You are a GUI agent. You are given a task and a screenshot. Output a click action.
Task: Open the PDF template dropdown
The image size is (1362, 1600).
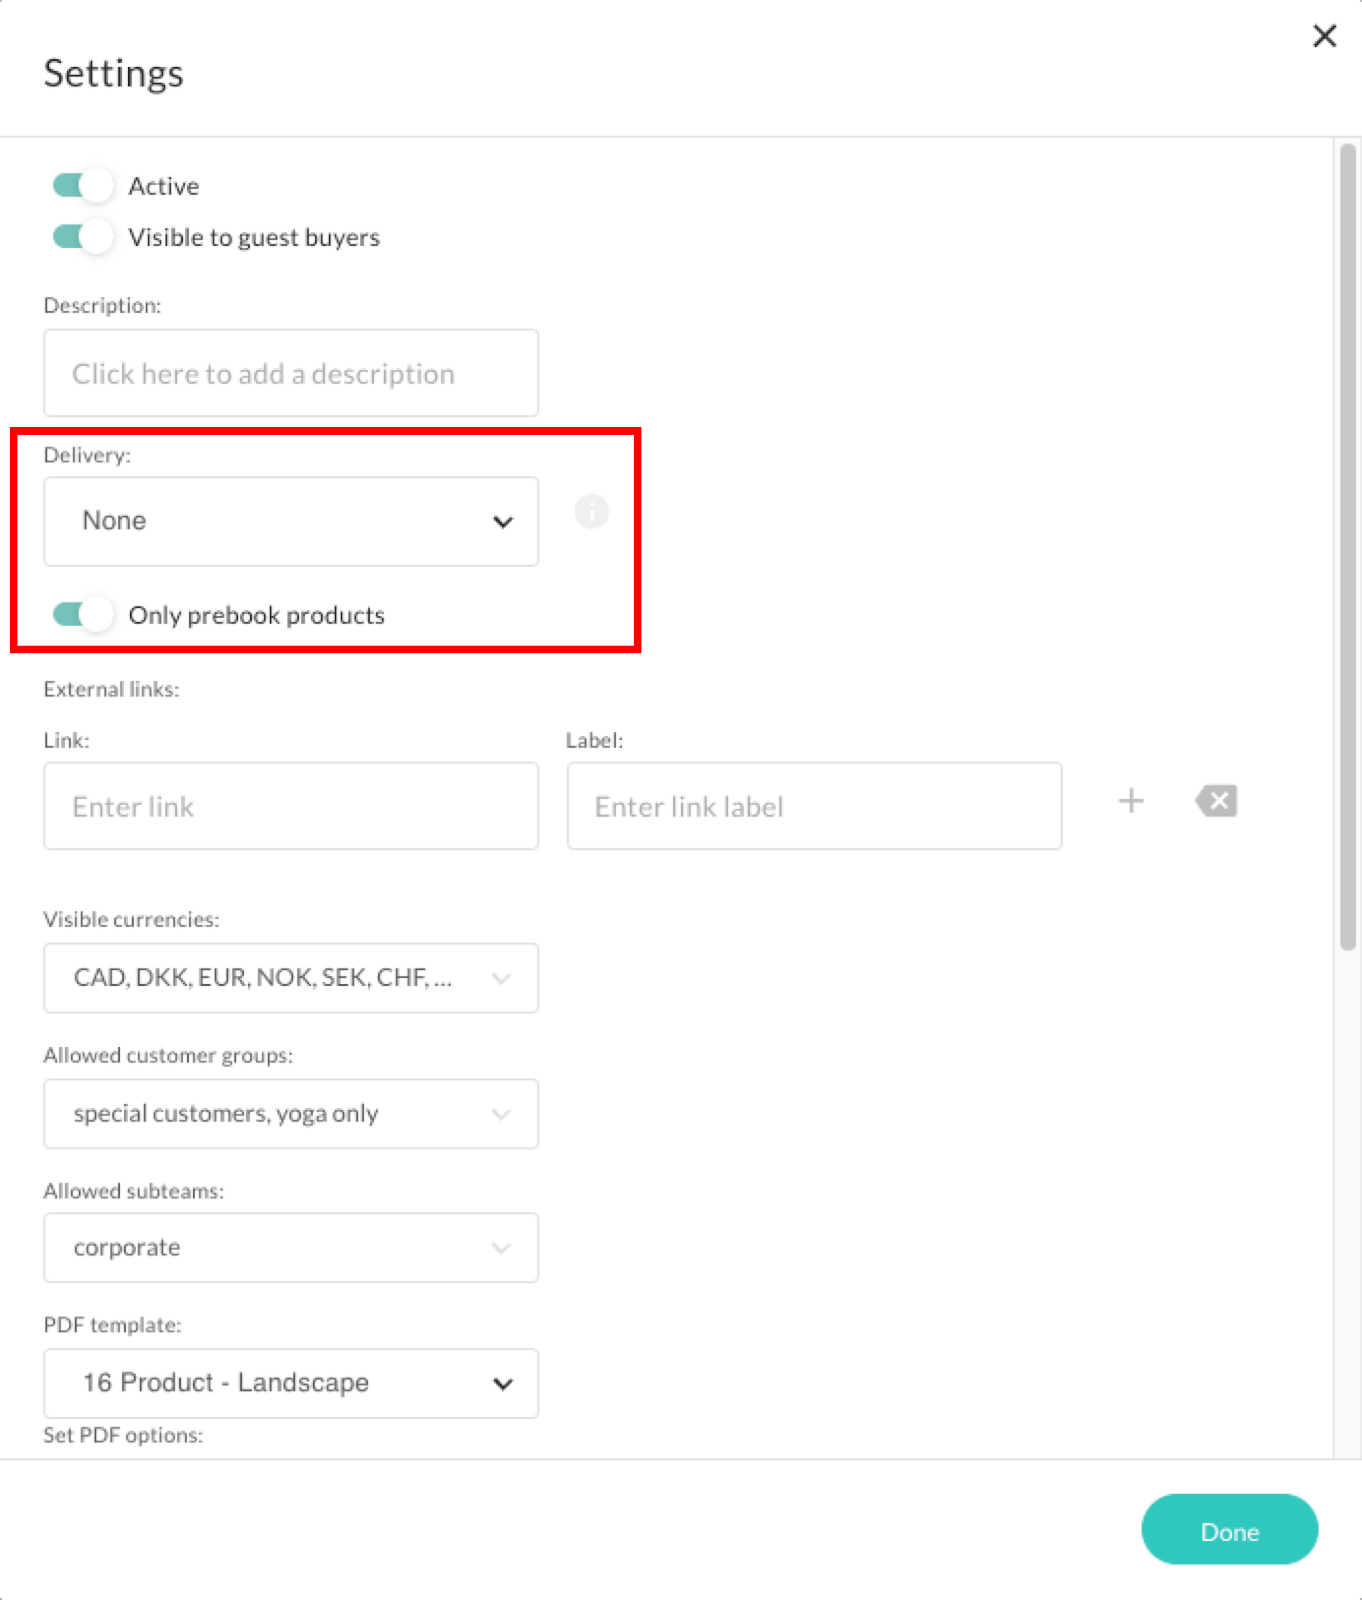click(291, 1383)
